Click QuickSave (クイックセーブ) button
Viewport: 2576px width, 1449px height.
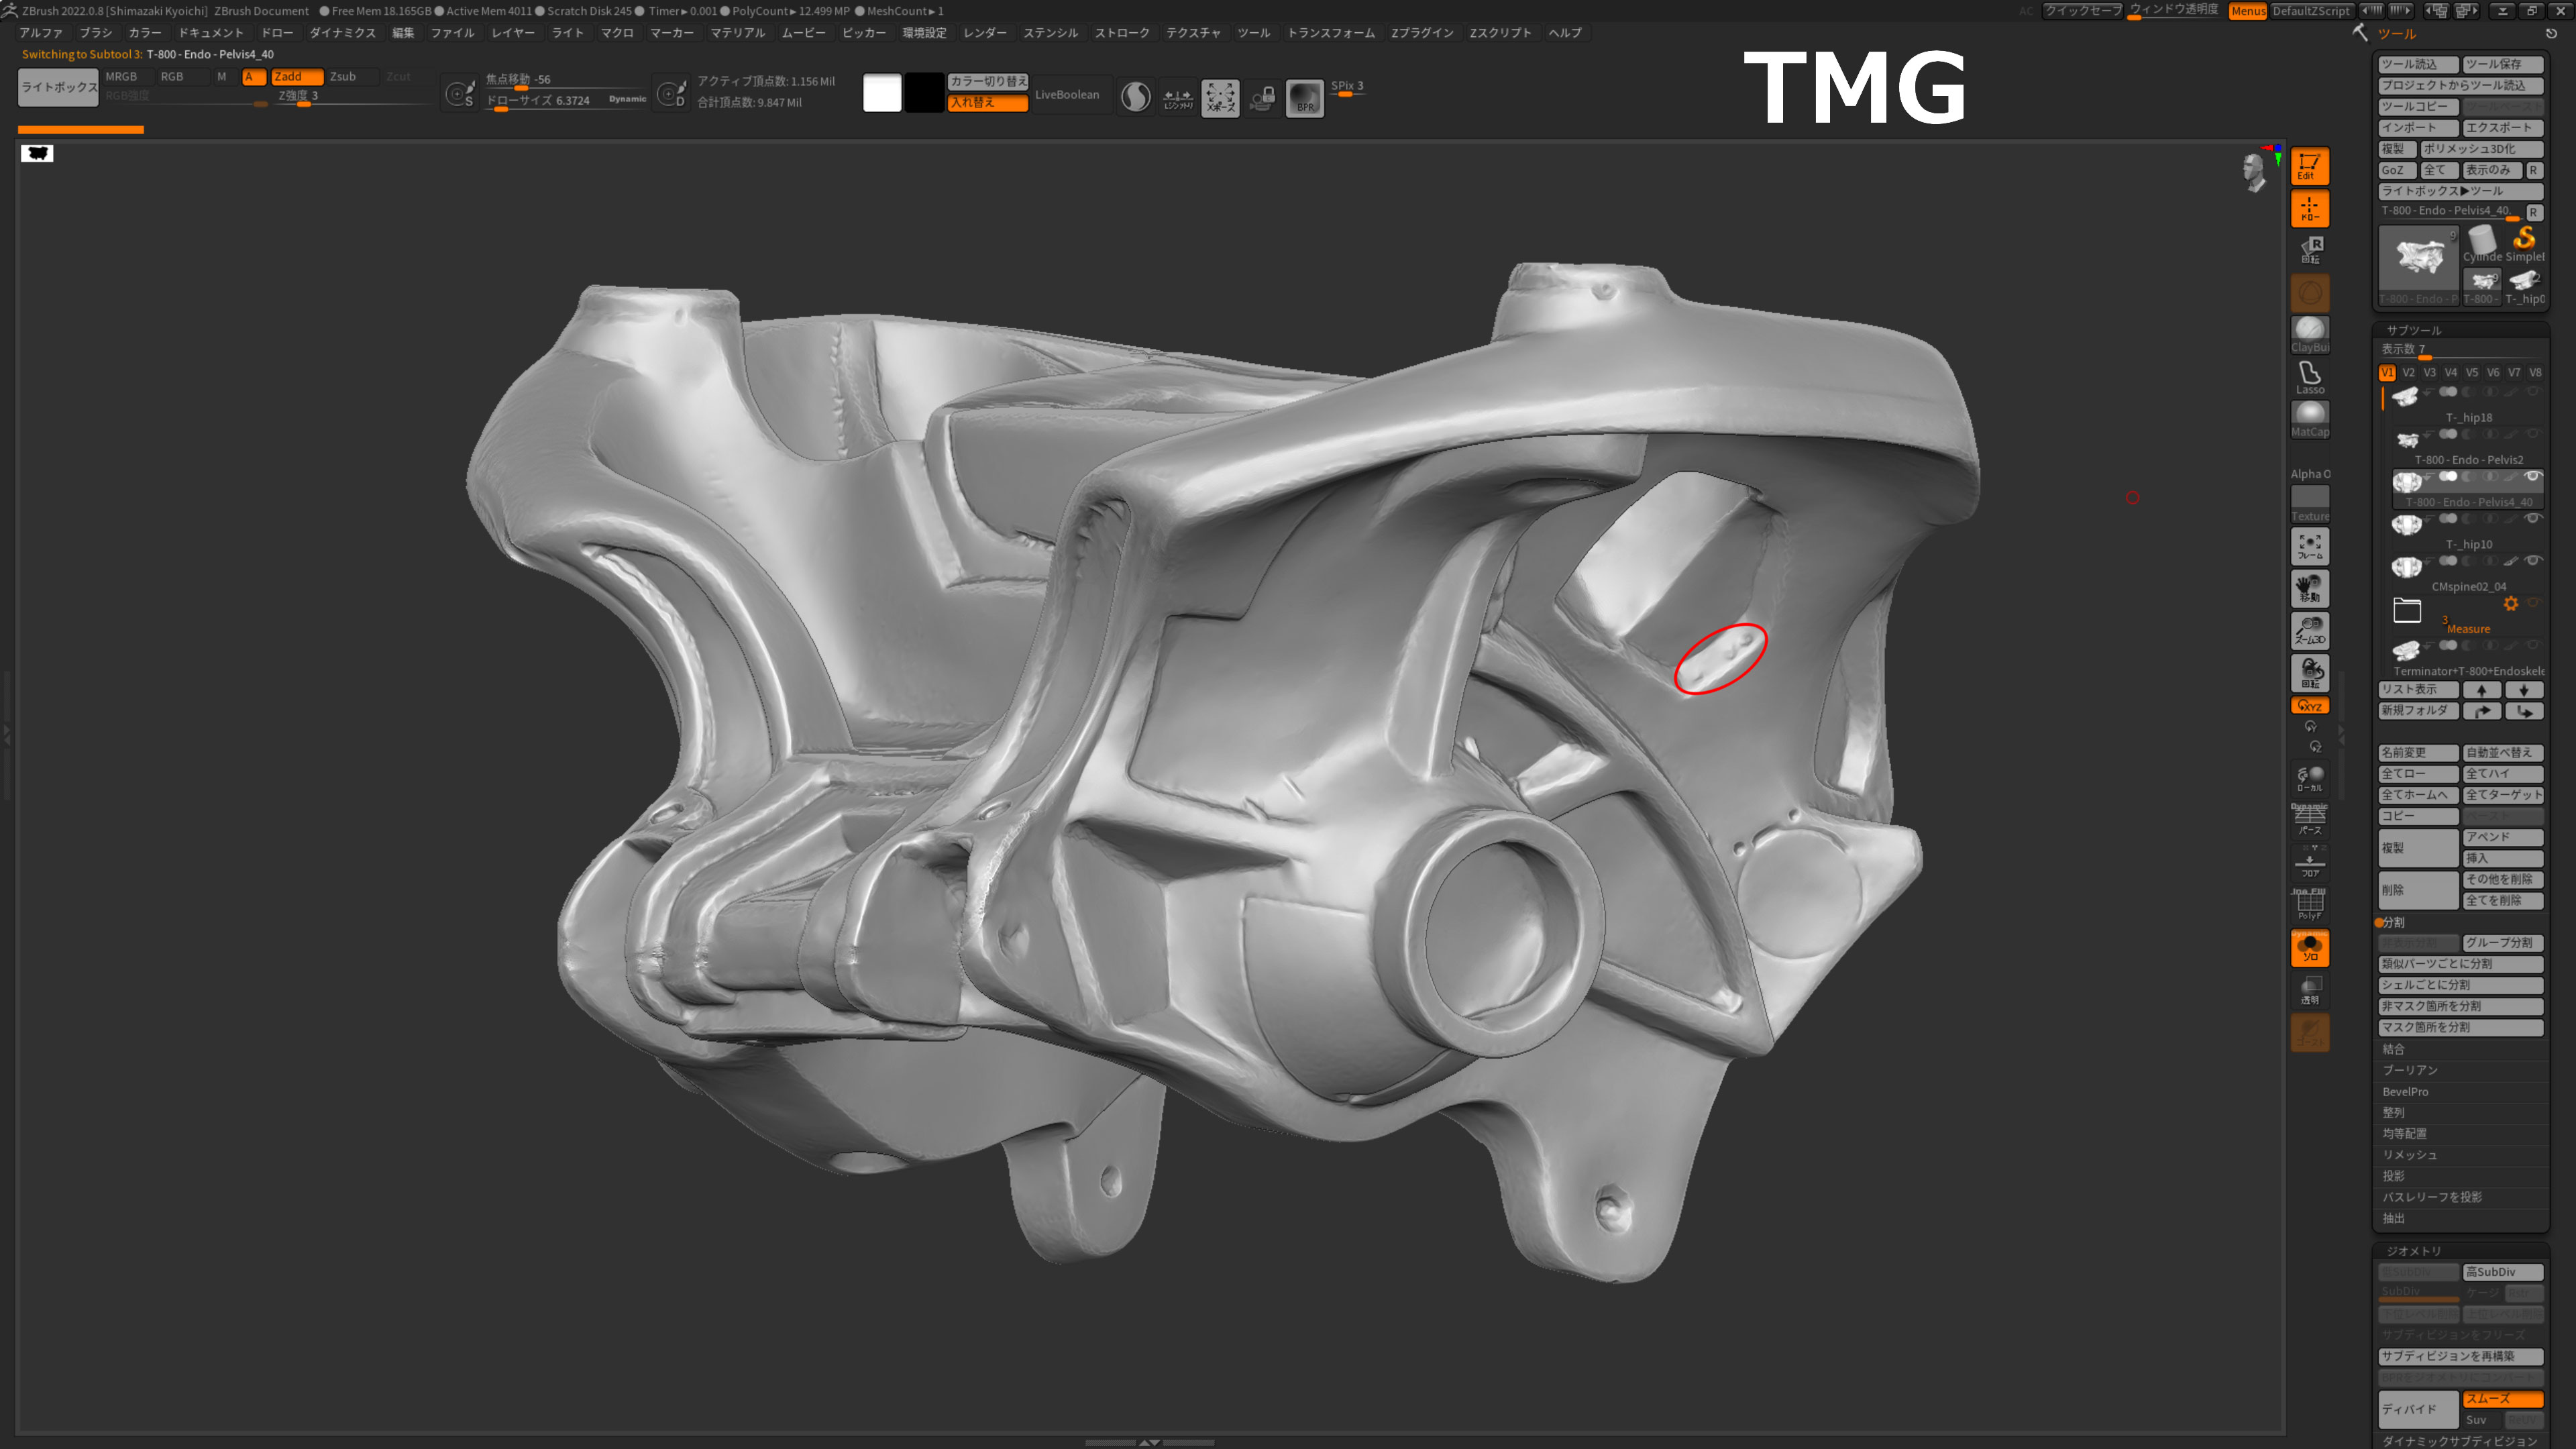(x=2082, y=10)
